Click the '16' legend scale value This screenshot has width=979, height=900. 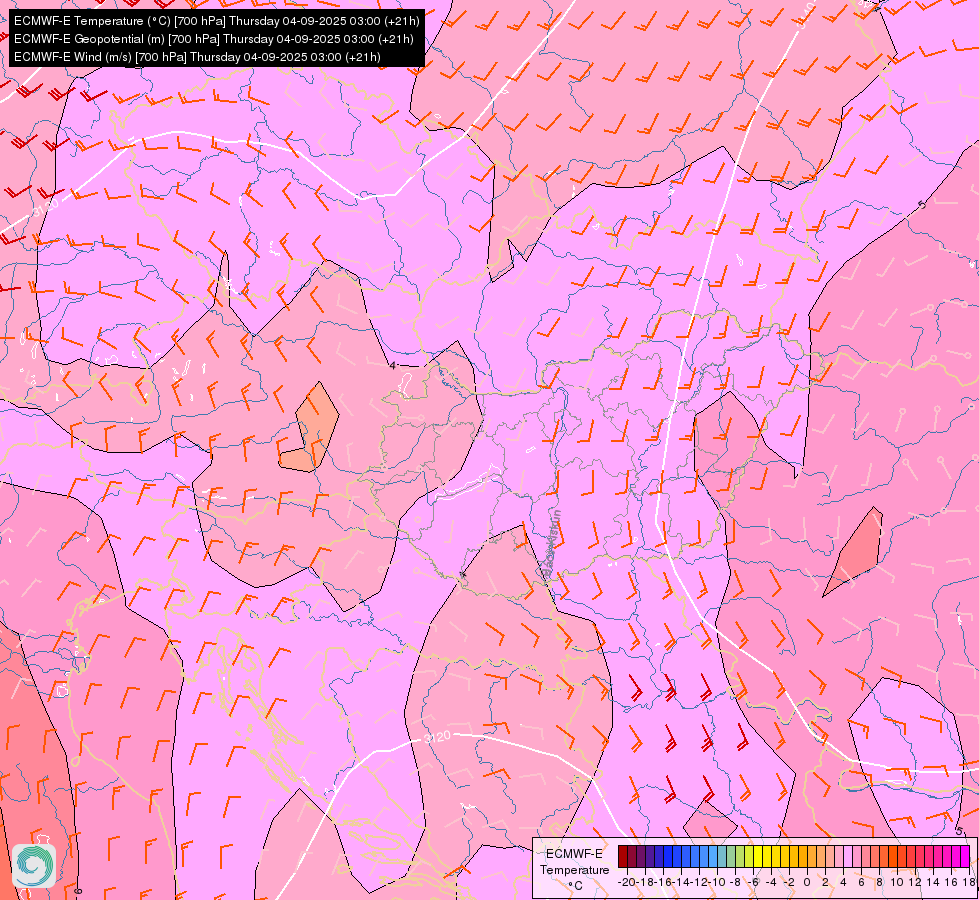(951, 882)
